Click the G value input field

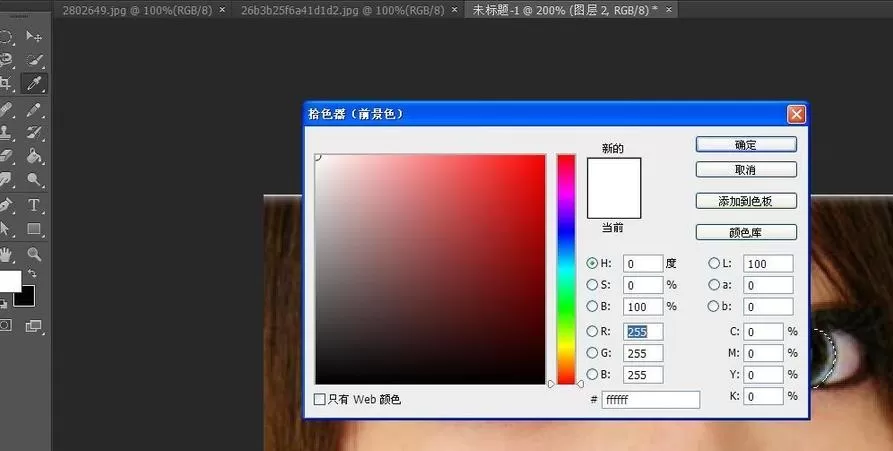point(643,354)
